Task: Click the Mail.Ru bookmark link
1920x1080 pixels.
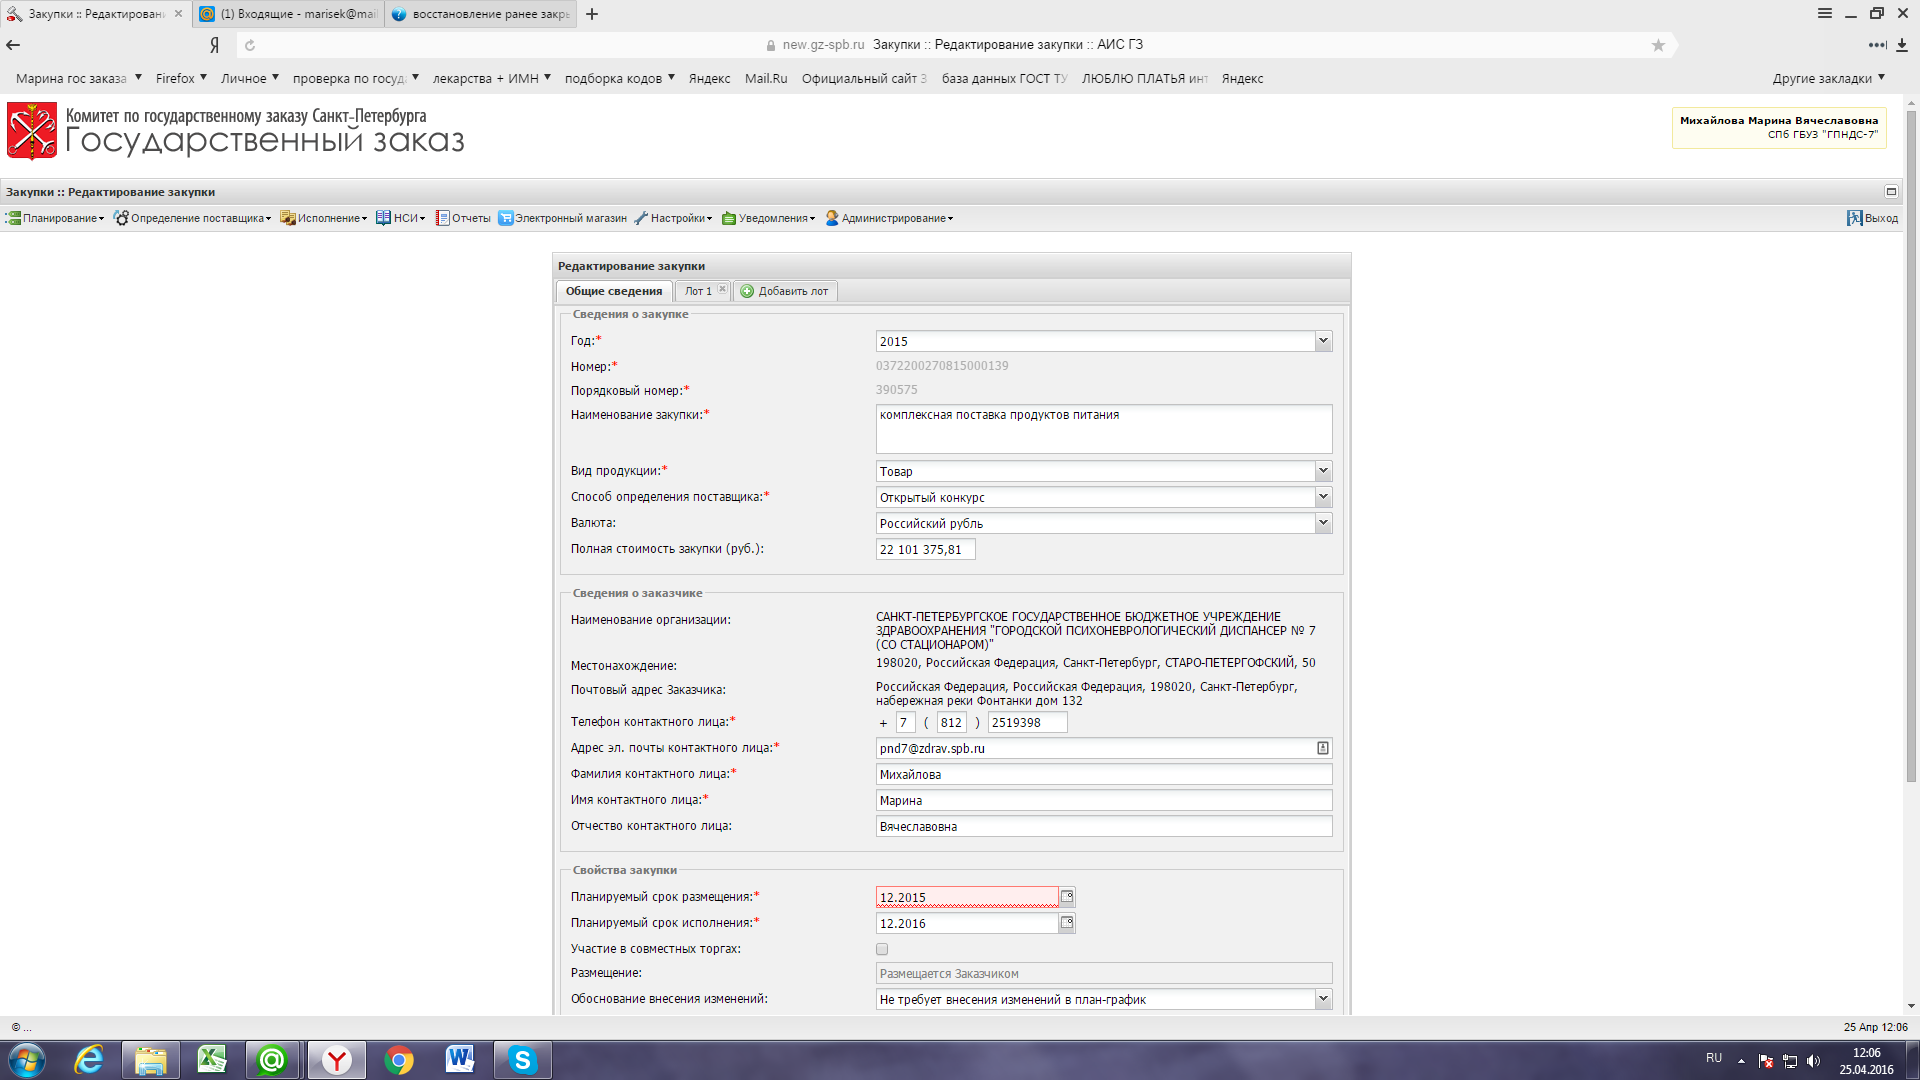Action: pos(765,79)
